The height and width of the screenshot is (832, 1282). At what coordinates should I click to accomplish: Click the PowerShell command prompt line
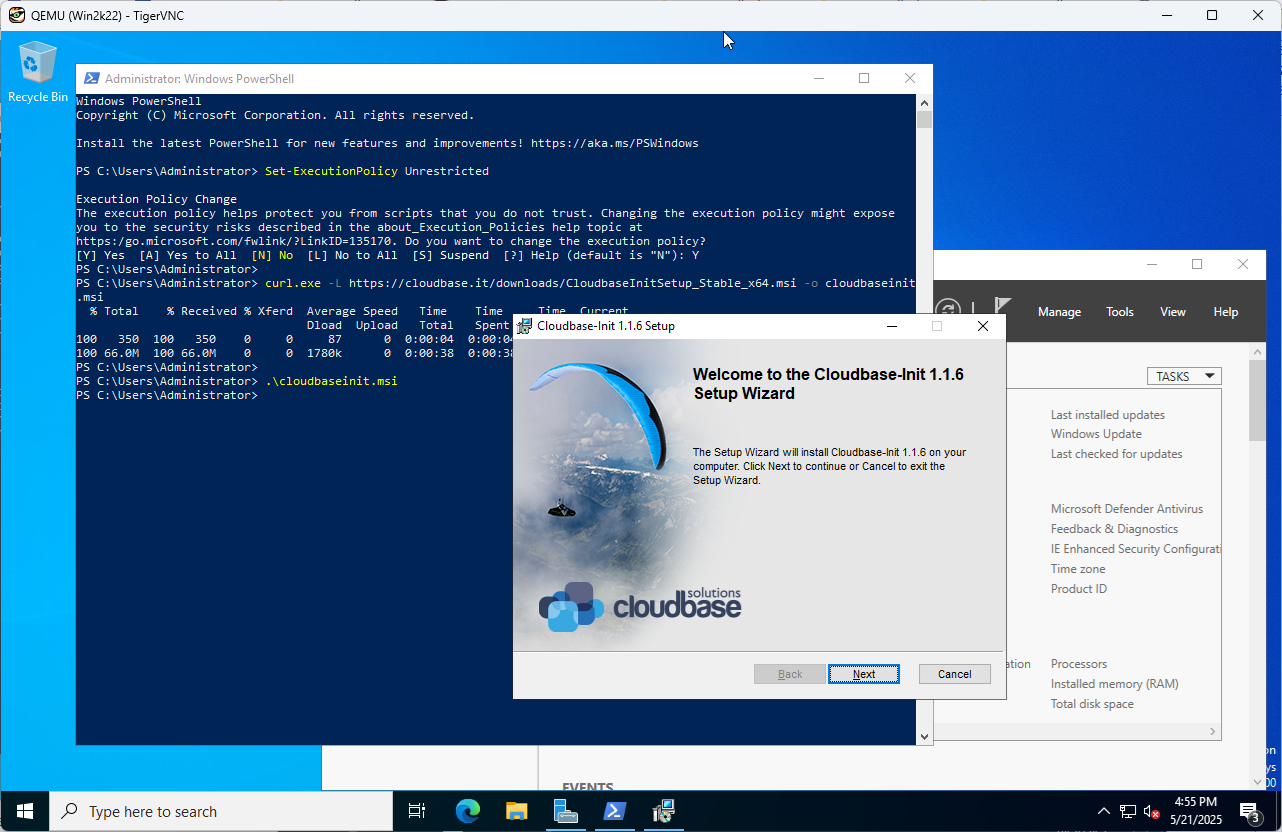click(167, 395)
